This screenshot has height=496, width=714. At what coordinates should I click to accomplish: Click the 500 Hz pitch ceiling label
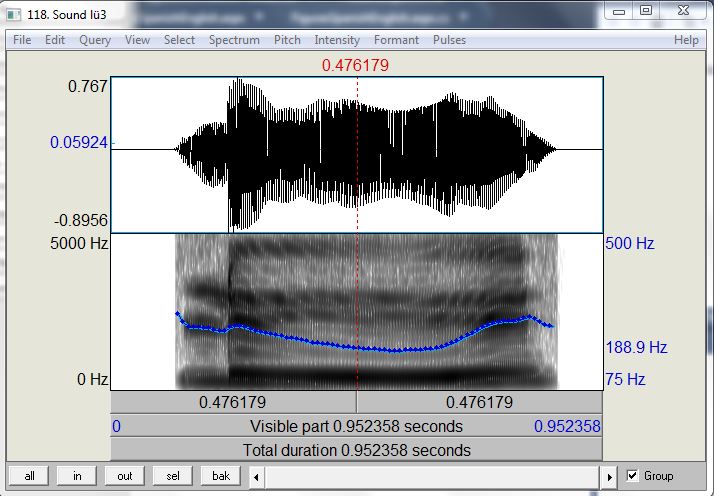click(x=630, y=243)
